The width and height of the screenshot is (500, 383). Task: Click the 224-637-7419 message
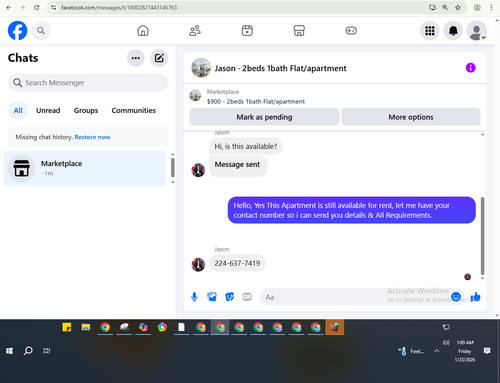[x=237, y=263]
